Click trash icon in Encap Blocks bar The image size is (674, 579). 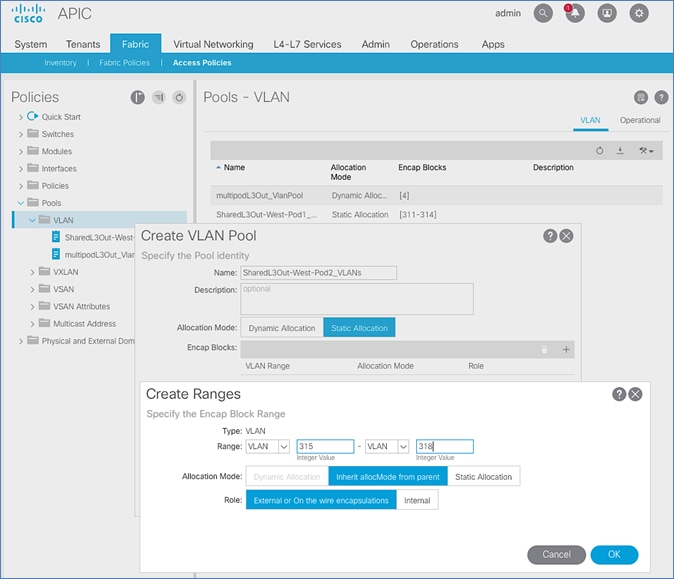544,349
